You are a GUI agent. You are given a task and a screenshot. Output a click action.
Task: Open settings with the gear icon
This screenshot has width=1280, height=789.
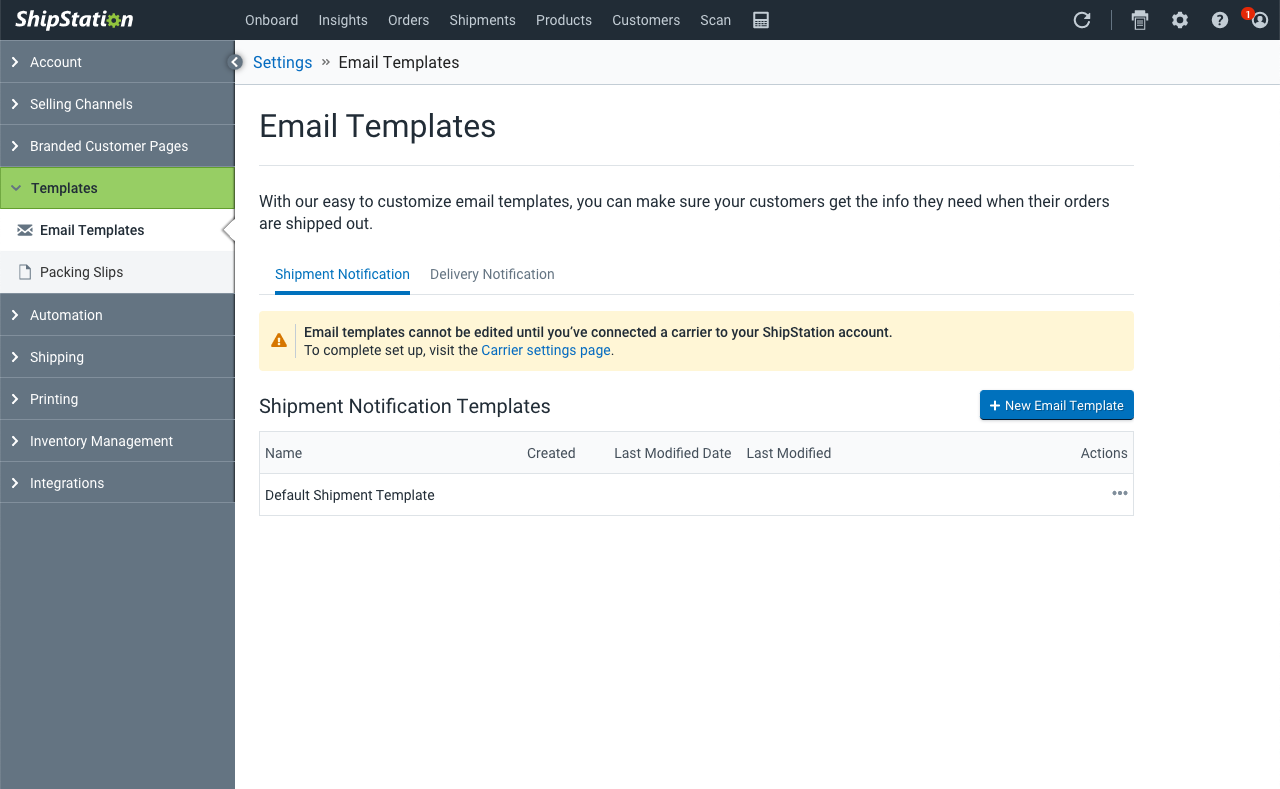click(x=1180, y=20)
